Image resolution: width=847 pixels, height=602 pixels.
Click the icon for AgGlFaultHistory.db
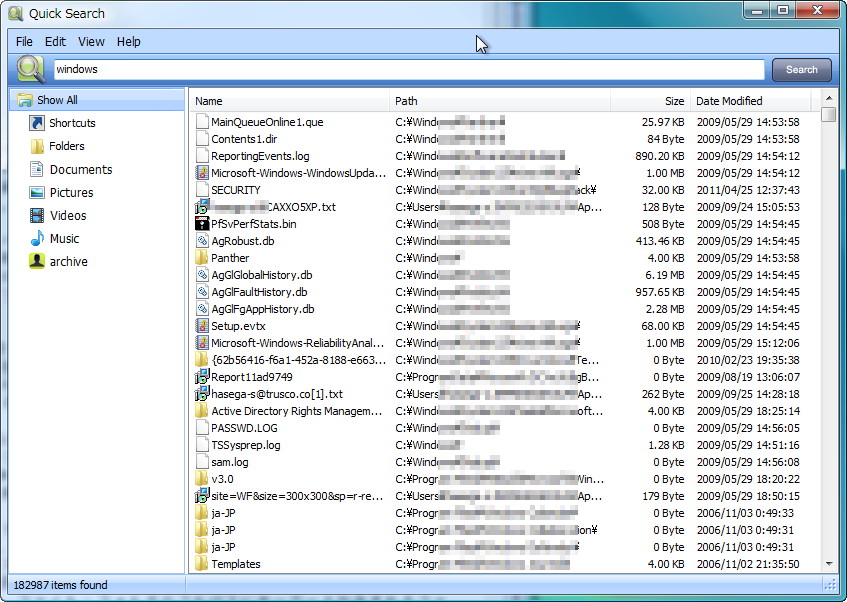202,292
